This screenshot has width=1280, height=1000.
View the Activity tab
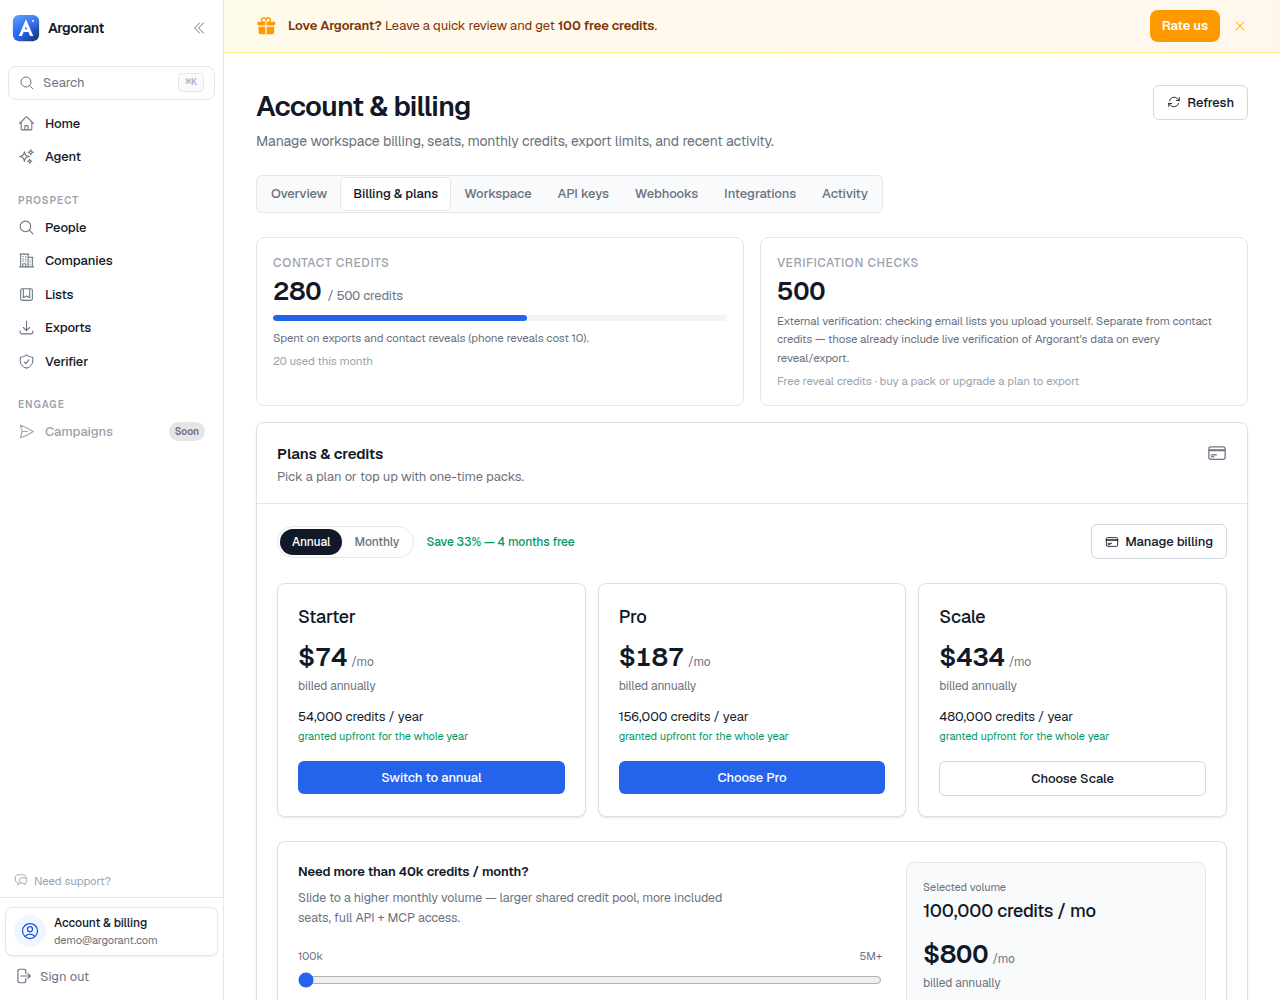845,194
